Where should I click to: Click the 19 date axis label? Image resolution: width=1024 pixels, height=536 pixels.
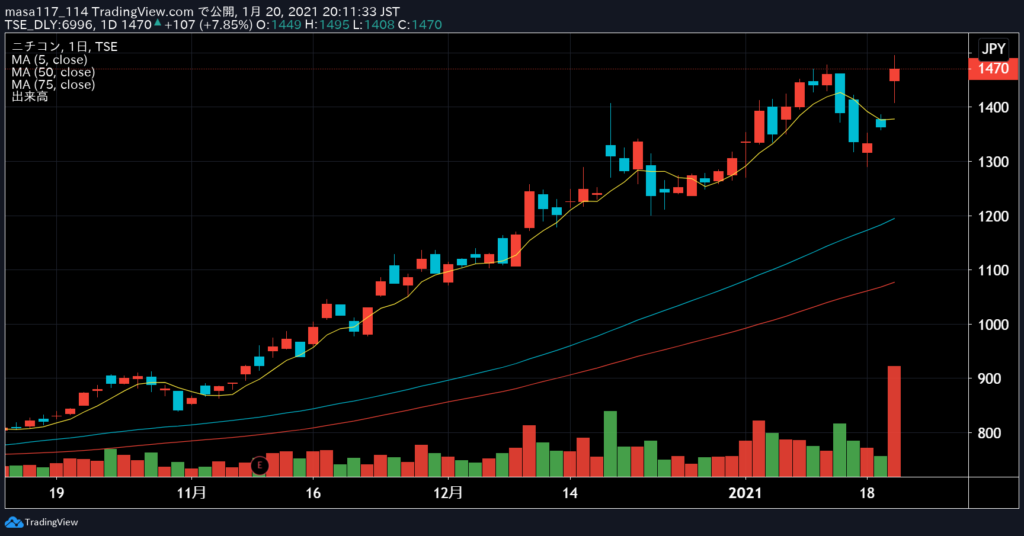(56, 492)
